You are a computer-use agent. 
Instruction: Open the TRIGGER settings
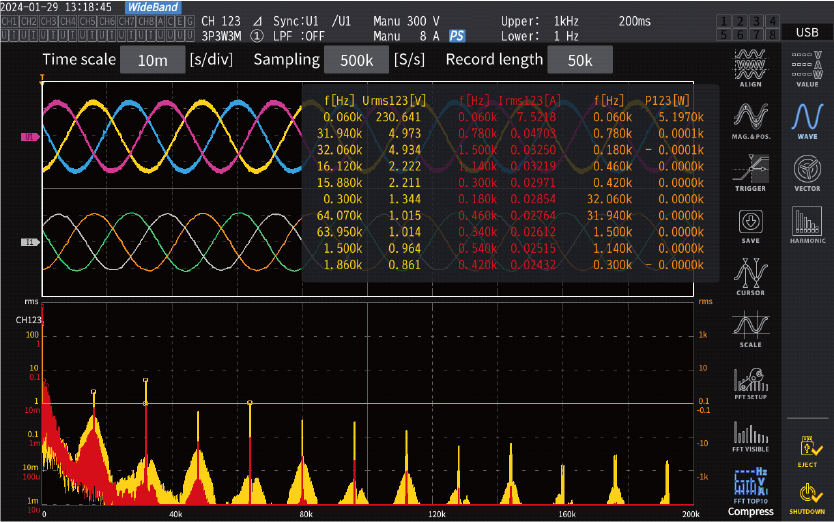point(750,172)
